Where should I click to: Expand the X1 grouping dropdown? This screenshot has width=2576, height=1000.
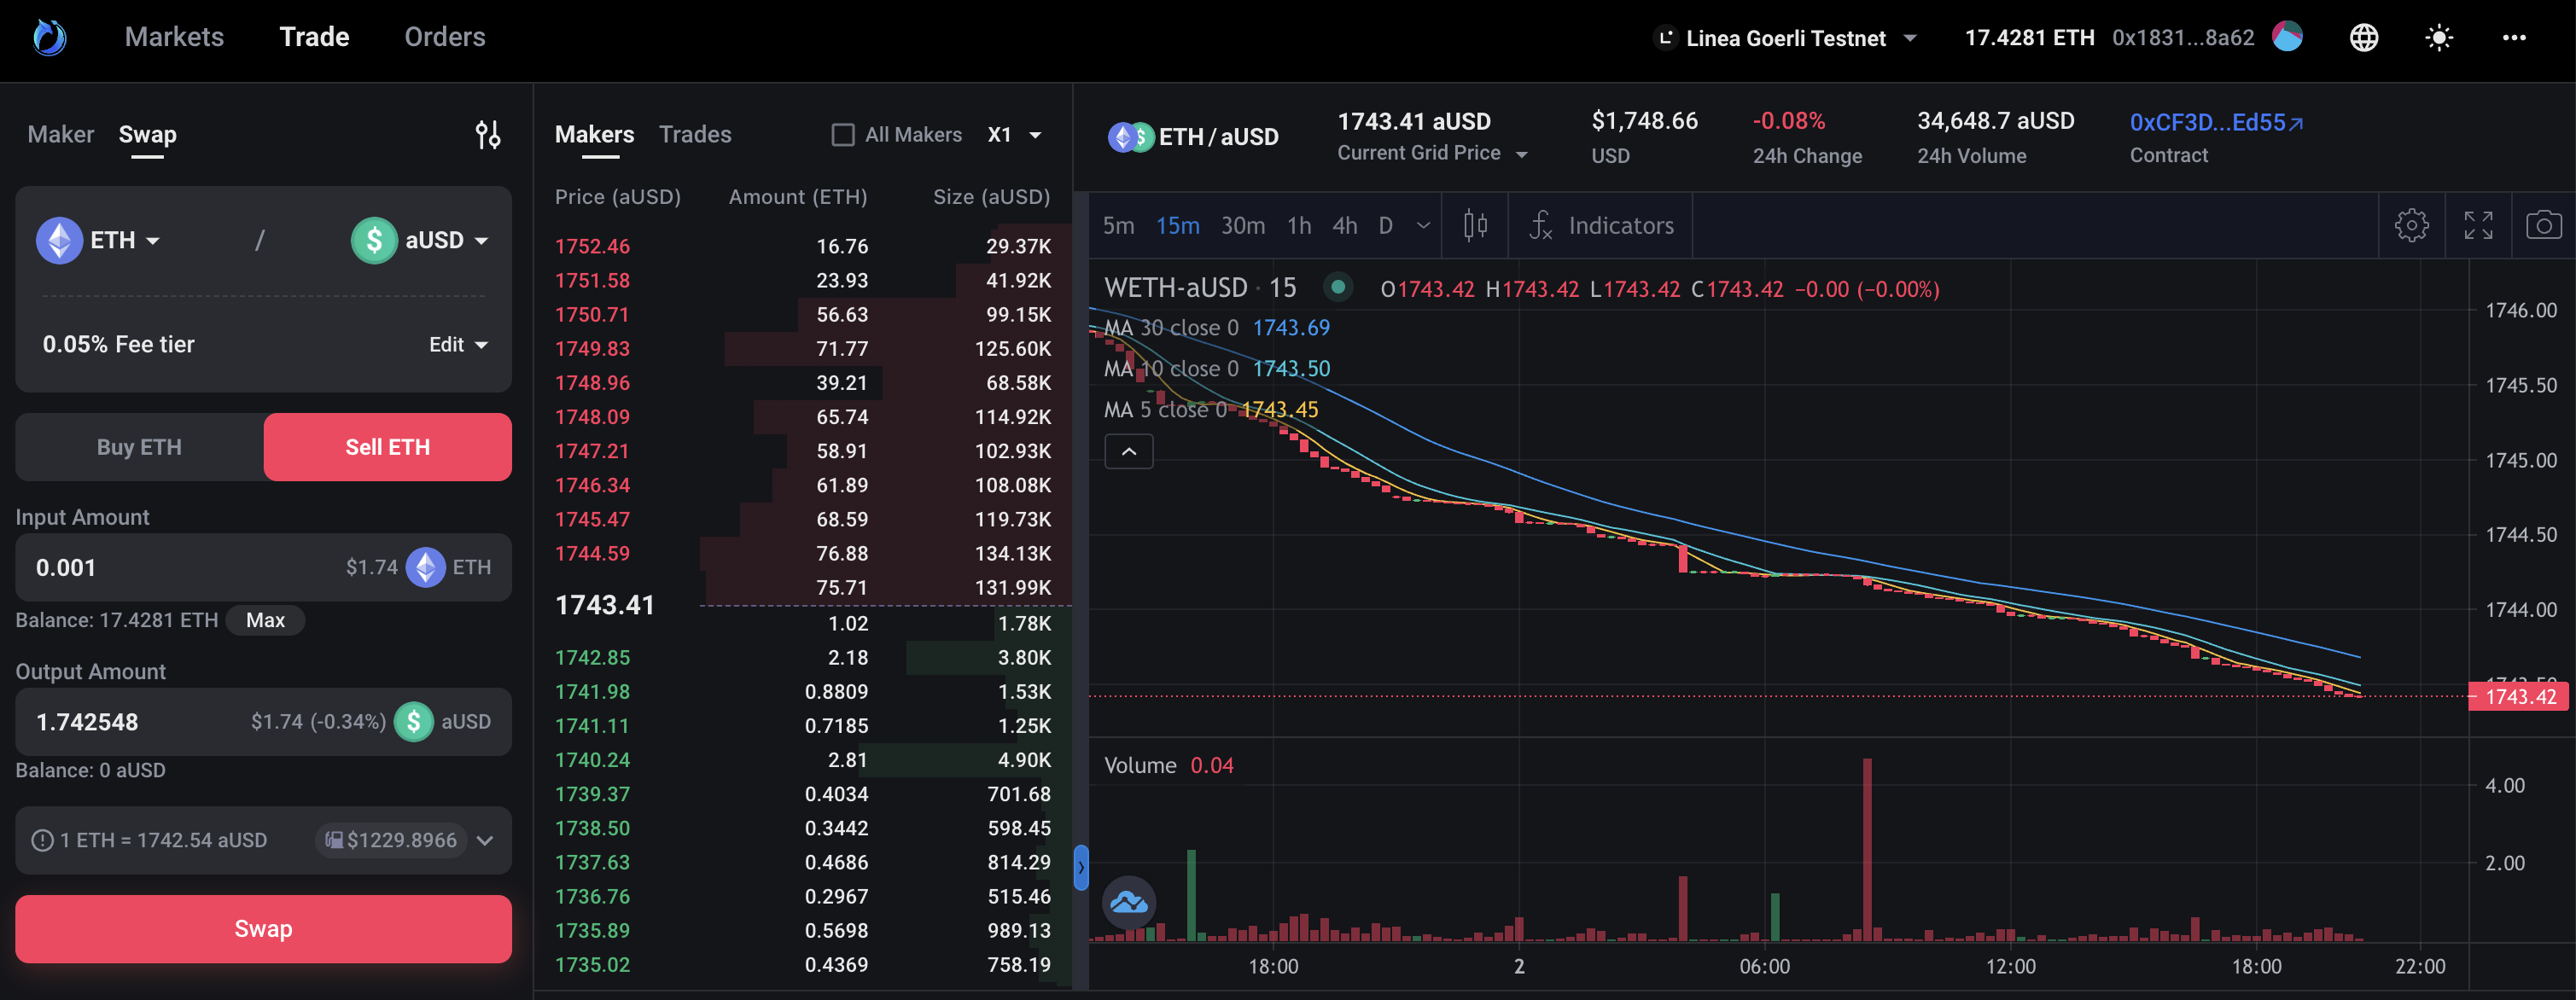[1014, 135]
